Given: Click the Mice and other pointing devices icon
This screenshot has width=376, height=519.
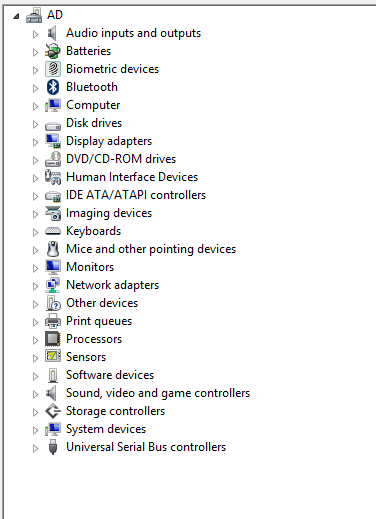Looking at the screenshot, I should click(53, 249).
